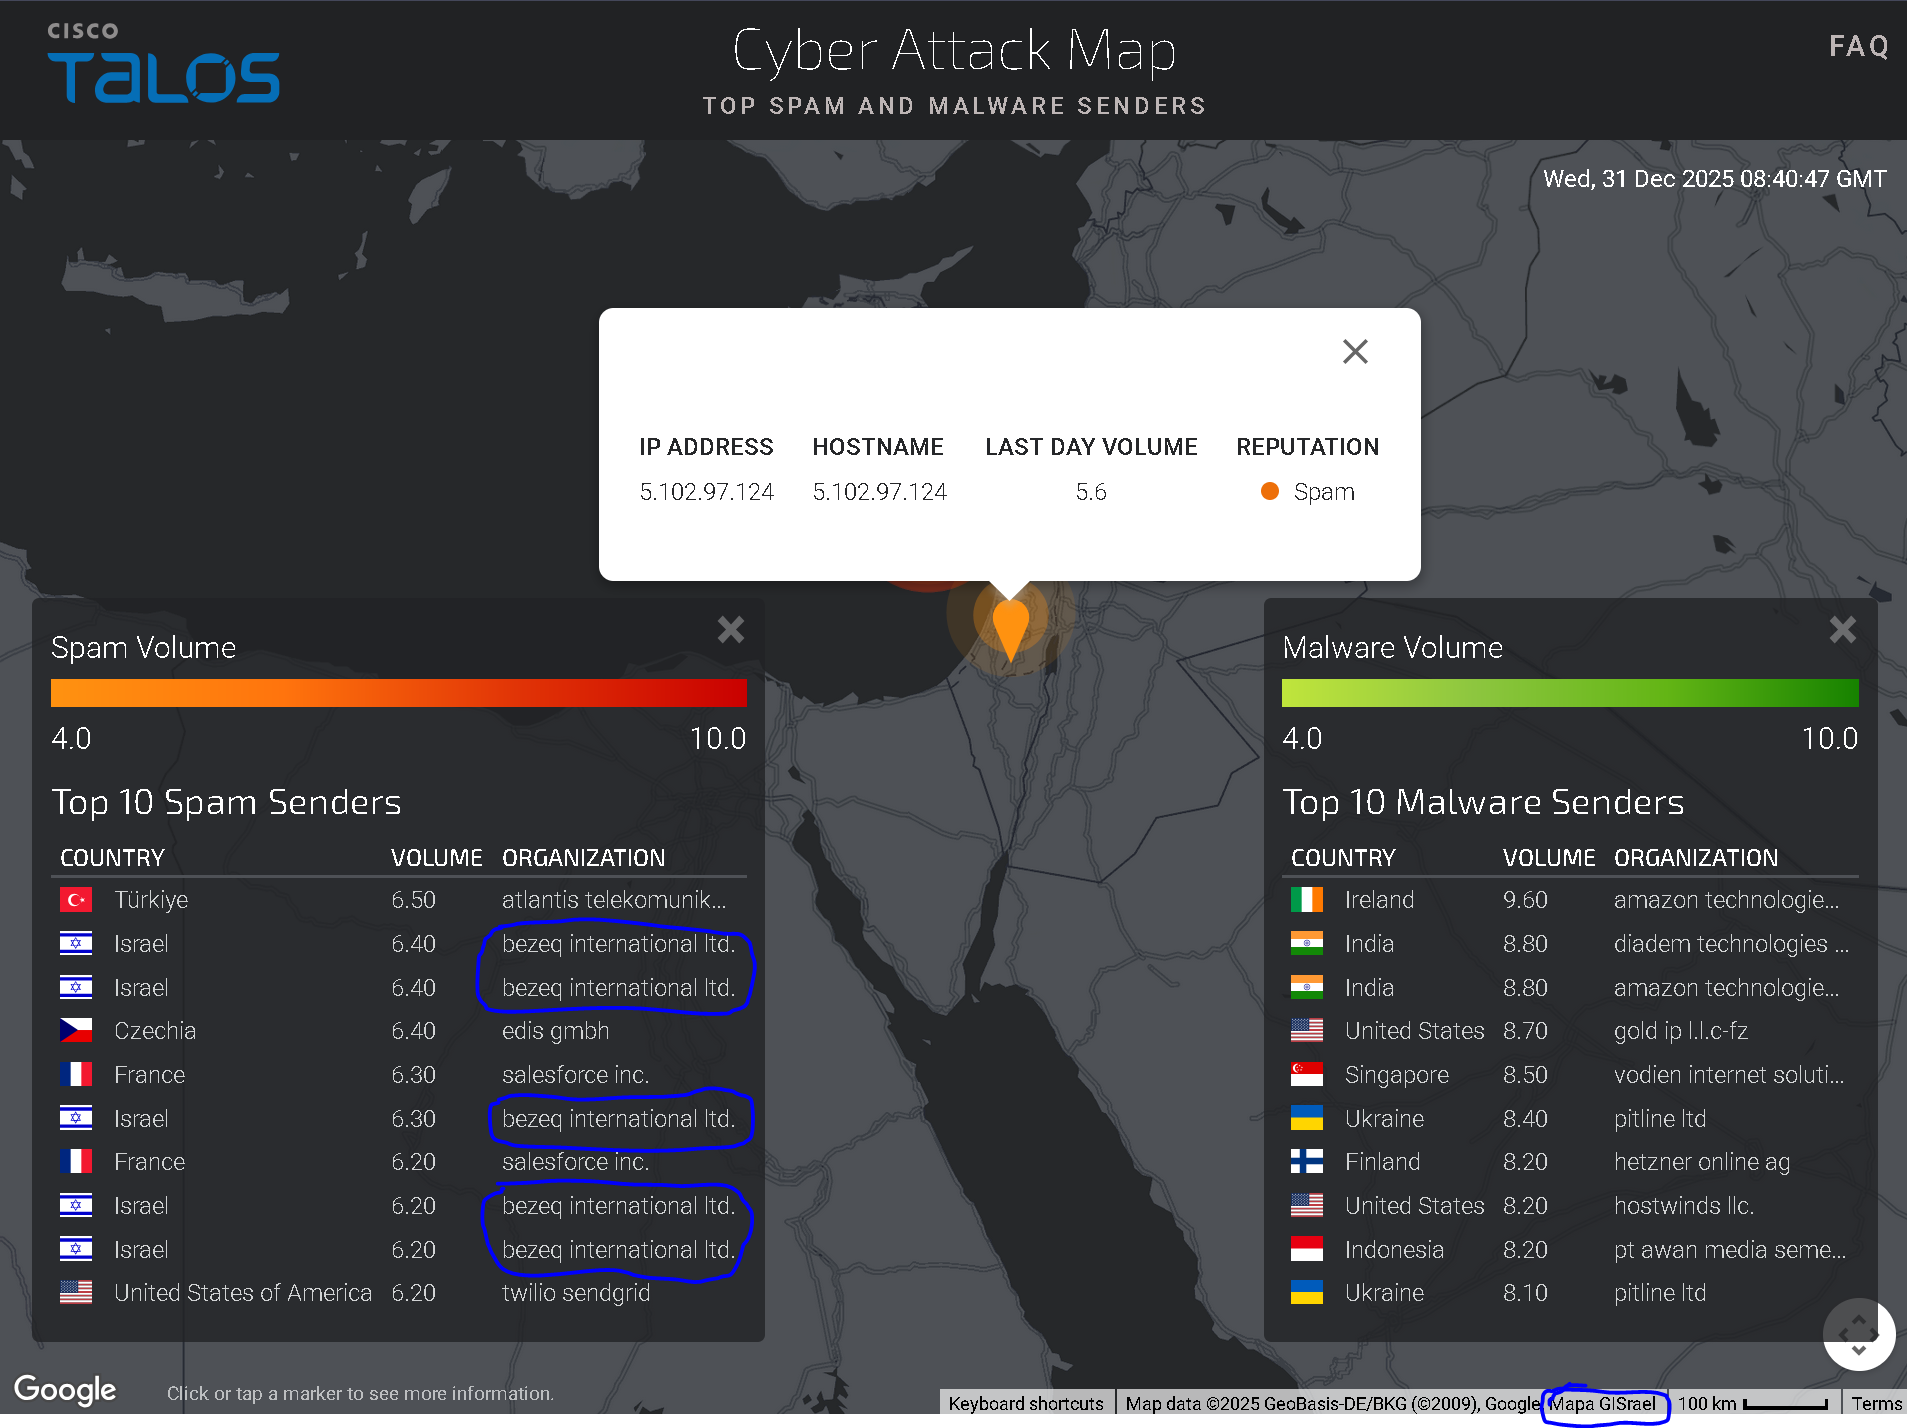Click the Türkiye flag icon
This screenshot has width=1907, height=1428.
76,900
